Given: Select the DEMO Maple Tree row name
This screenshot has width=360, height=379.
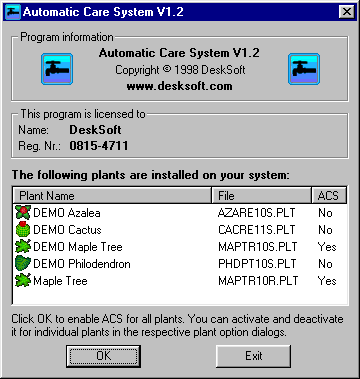Looking at the screenshot, I should [x=78, y=247].
